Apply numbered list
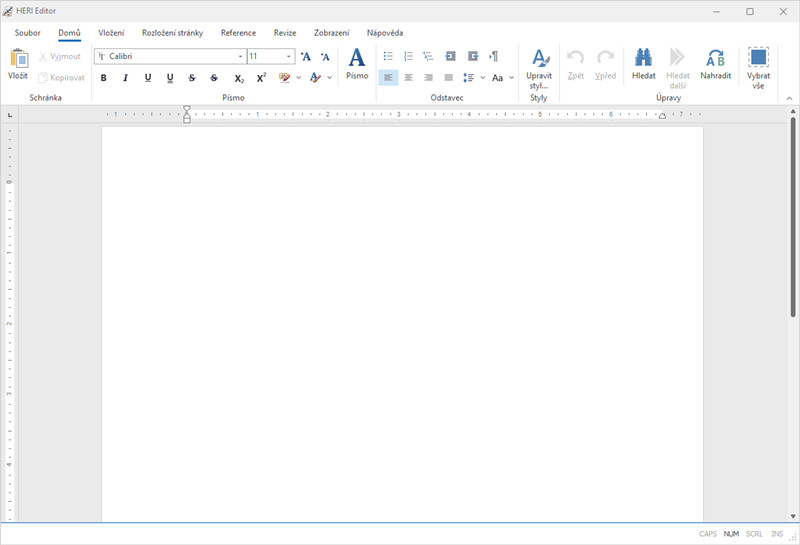This screenshot has width=800, height=545. pos(408,56)
